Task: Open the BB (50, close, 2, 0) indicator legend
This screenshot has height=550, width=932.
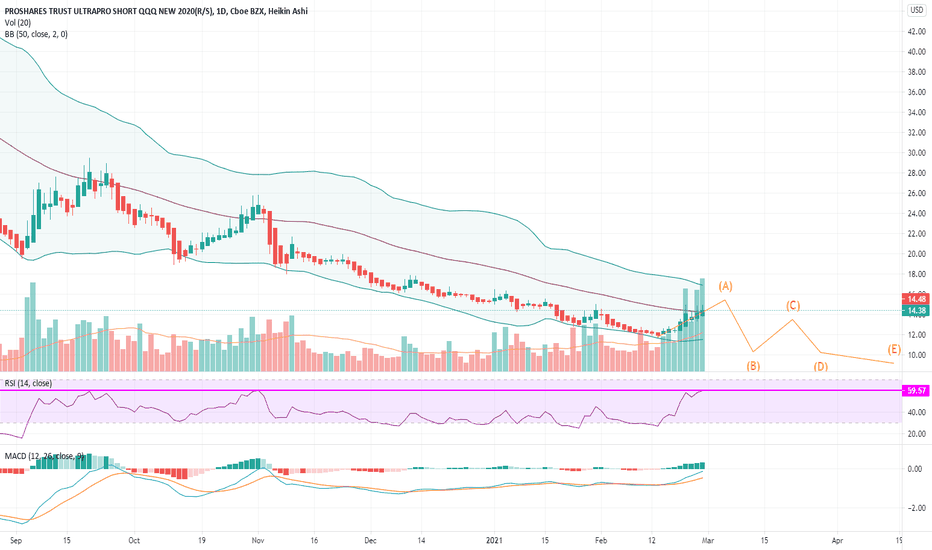Action: (36, 34)
